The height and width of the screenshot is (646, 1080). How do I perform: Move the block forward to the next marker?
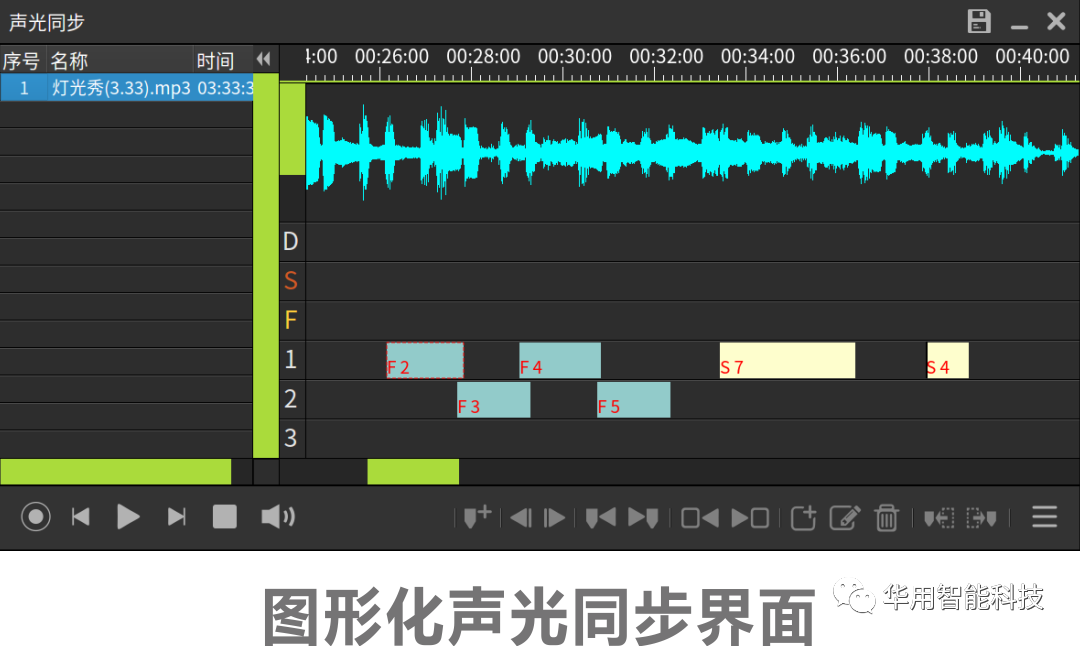[982, 517]
